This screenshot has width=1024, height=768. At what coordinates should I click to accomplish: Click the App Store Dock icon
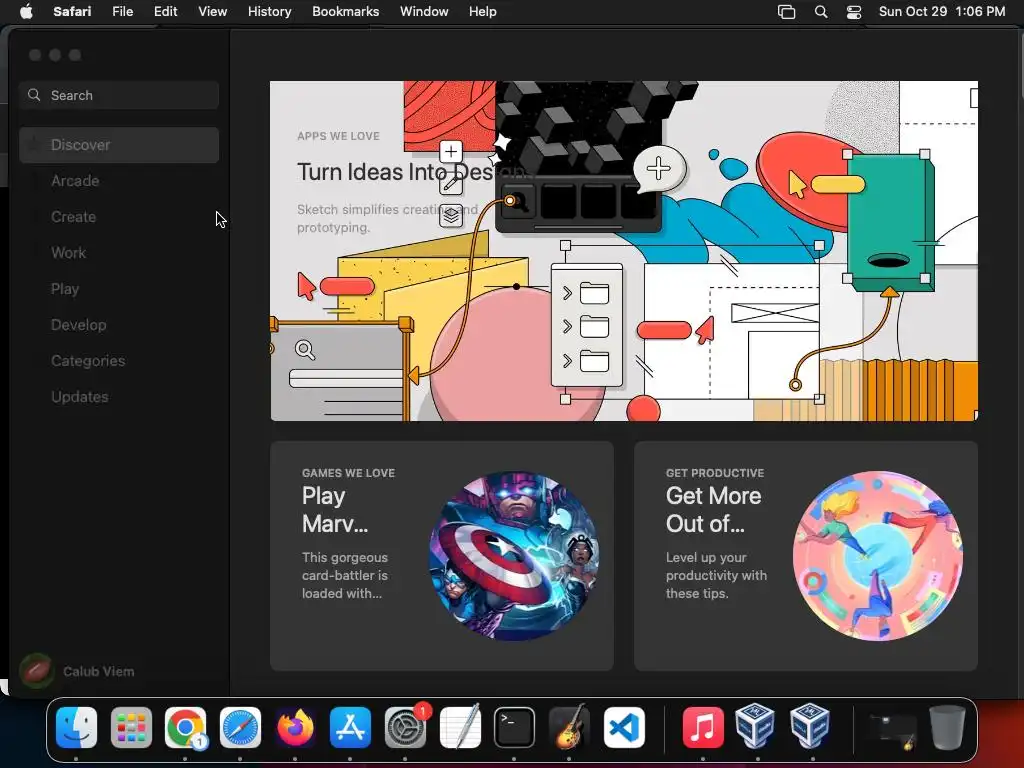pyautogui.click(x=350, y=727)
